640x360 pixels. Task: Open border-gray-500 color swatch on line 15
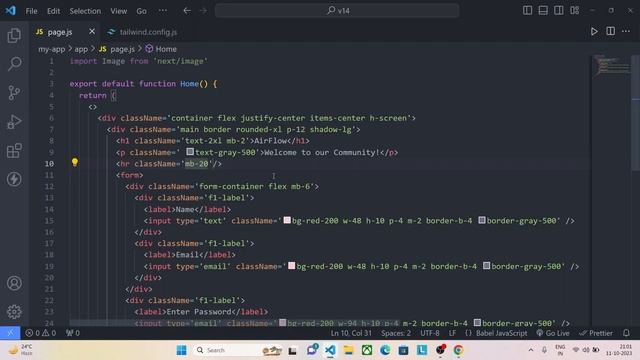482,220
